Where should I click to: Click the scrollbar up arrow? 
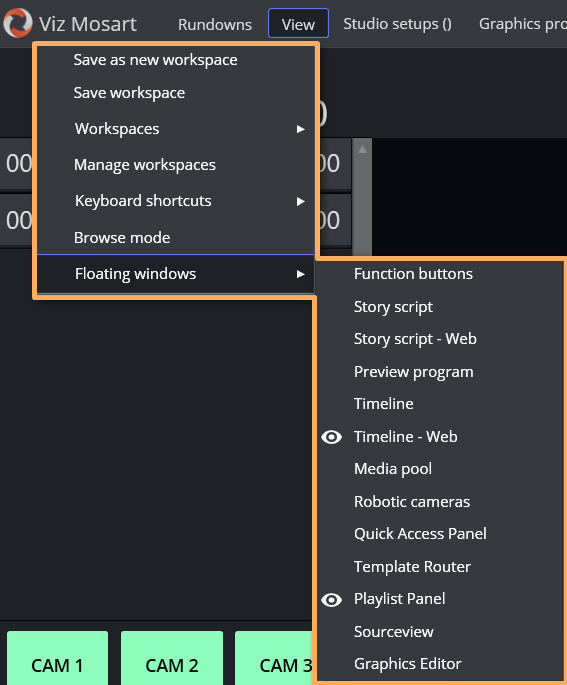[362, 149]
